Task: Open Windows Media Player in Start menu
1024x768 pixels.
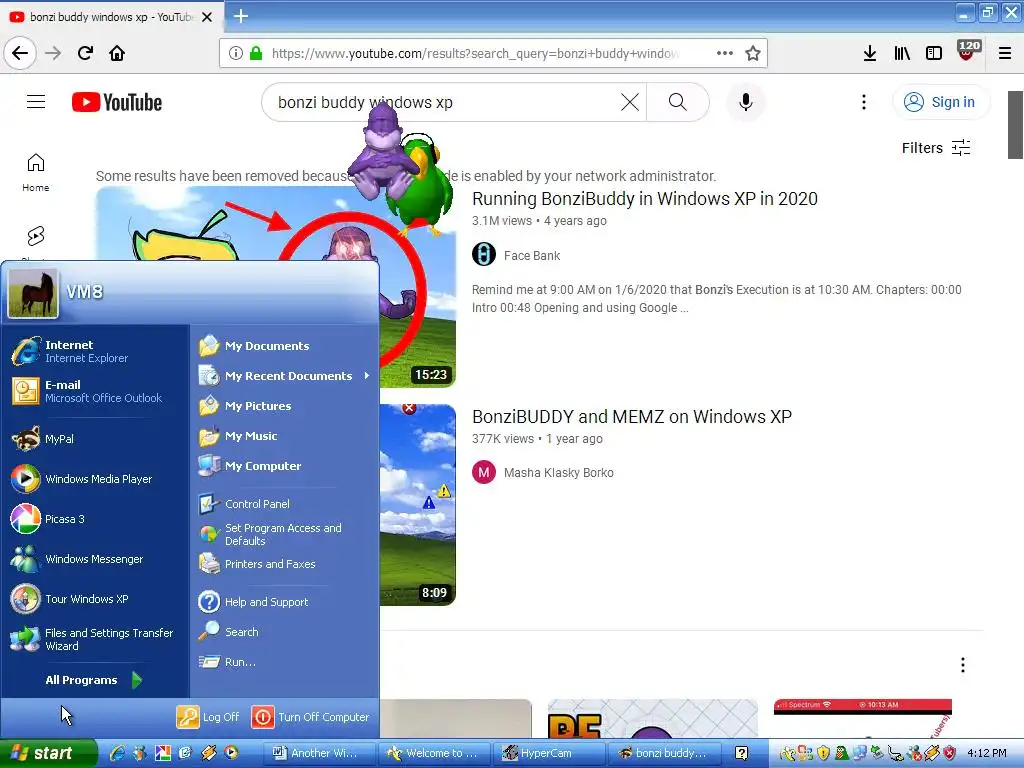Action: [95, 479]
